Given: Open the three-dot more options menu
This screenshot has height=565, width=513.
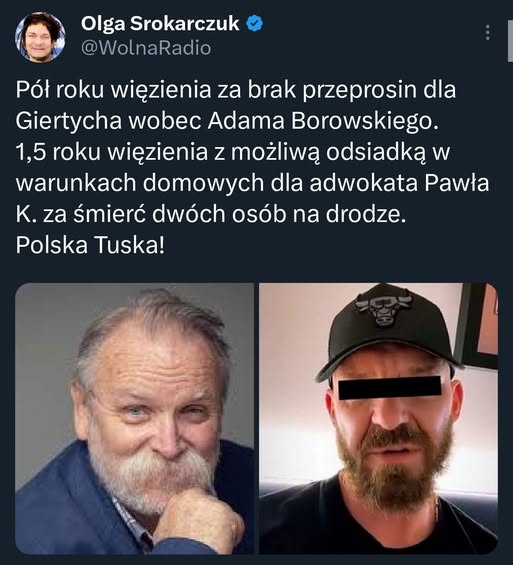Looking at the screenshot, I should click(x=488, y=33).
